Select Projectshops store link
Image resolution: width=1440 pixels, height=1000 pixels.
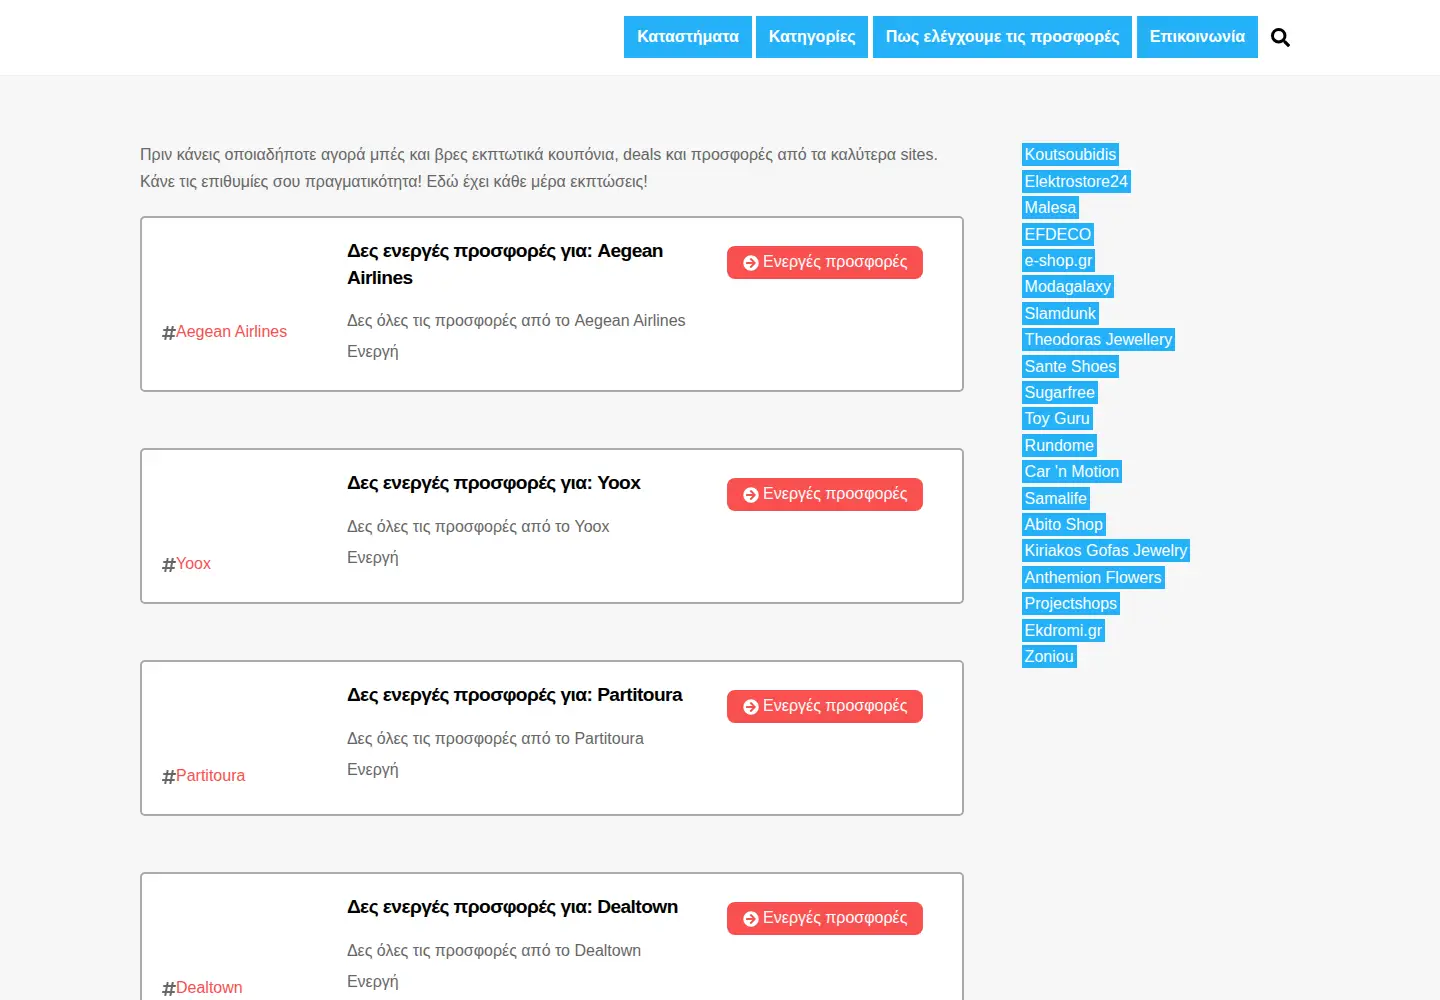1071,603
